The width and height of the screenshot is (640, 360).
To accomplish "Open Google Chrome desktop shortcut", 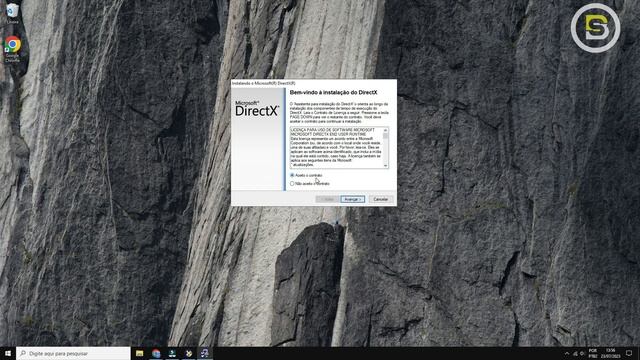I will tap(12, 49).
